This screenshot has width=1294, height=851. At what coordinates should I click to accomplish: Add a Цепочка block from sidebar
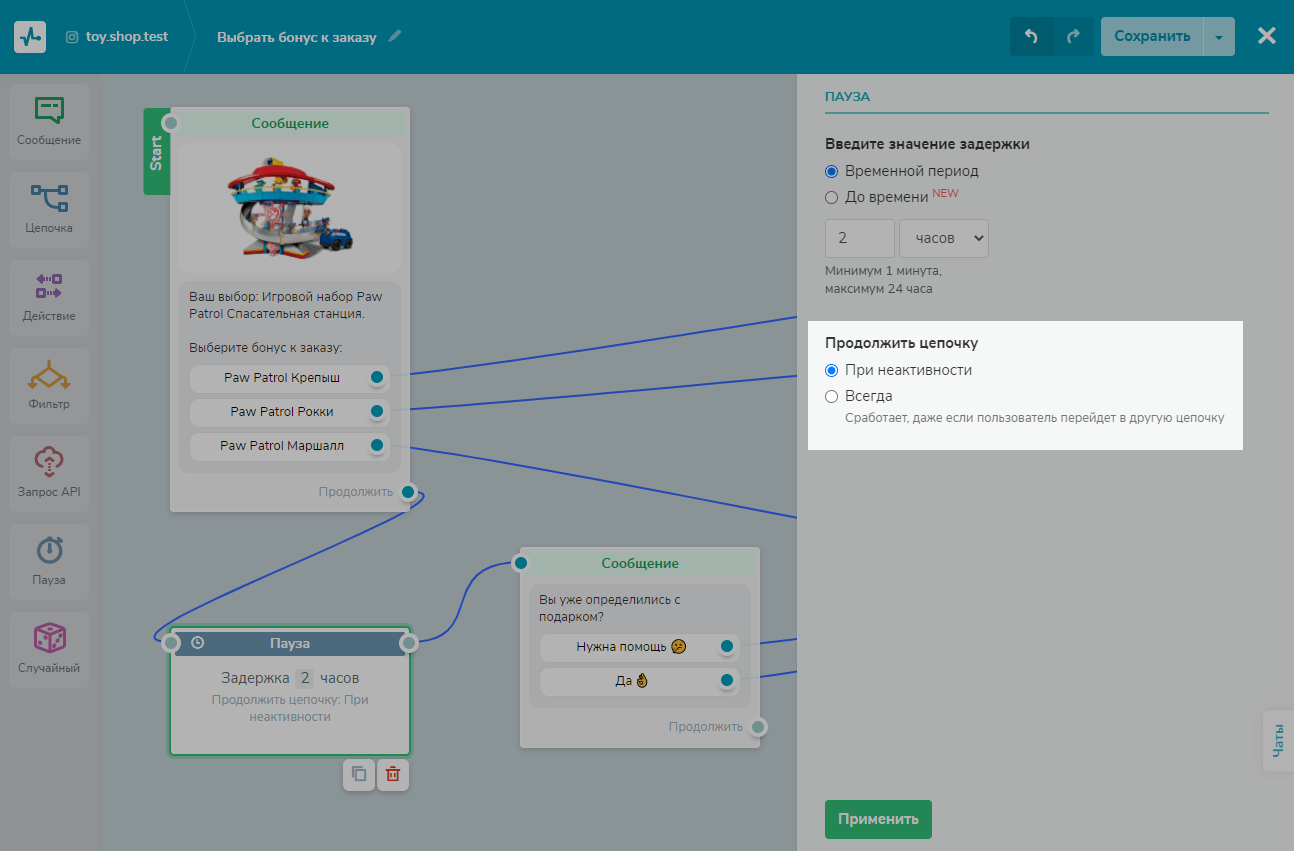pos(48,198)
